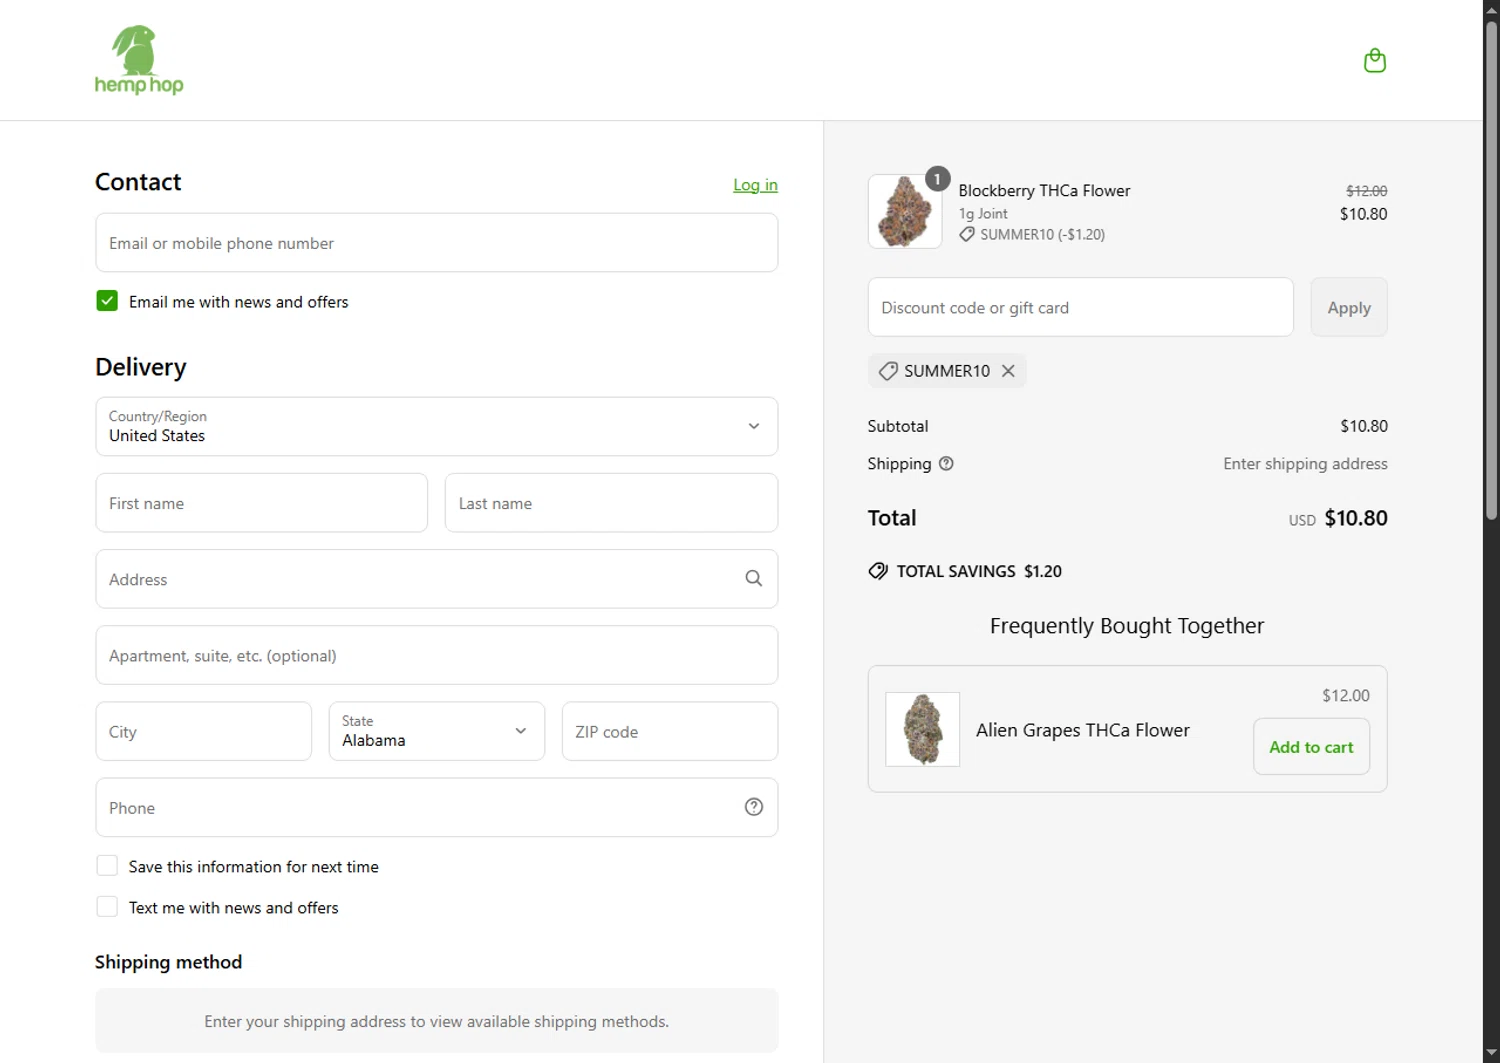Screen dimensions: 1500x1063
Task: Click the Blockberry THCa Flower thumbnail
Action: [905, 212]
